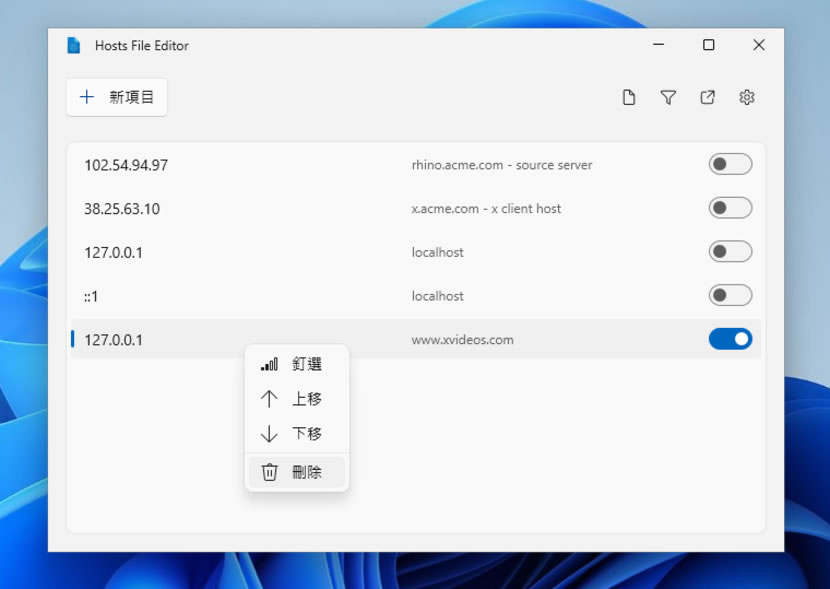Toggle the ::1 localhost entry switch
The height and width of the screenshot is (589, 830).
pos(730,295)
